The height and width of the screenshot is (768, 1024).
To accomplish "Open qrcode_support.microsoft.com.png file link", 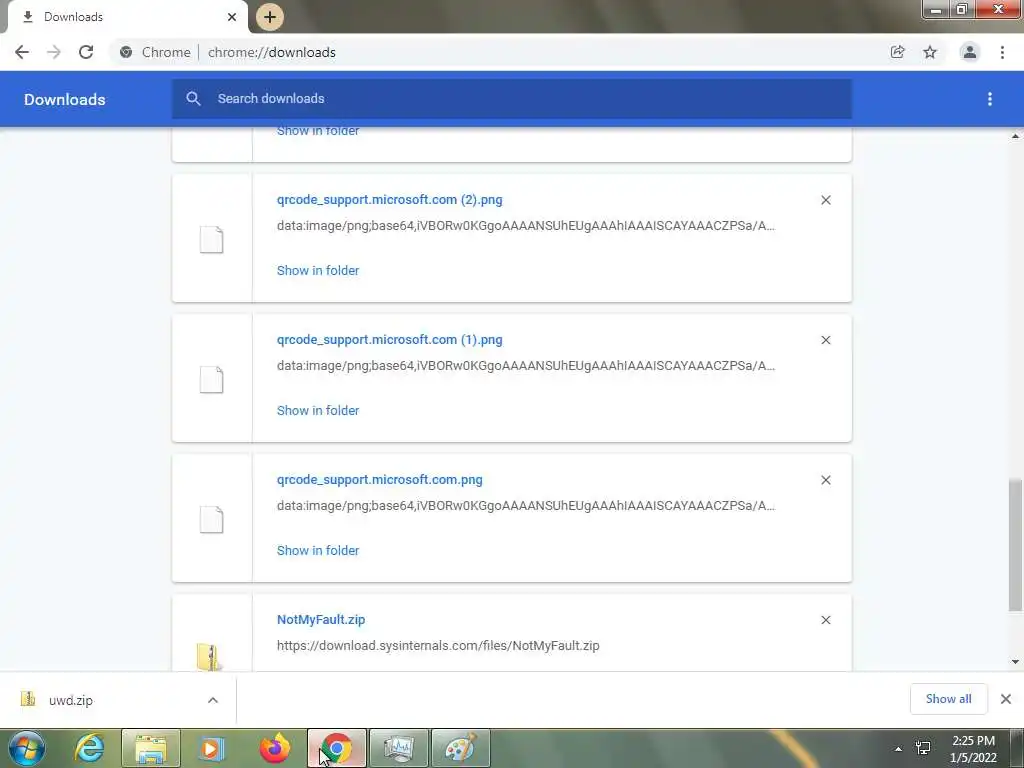I will pos(379,479).
